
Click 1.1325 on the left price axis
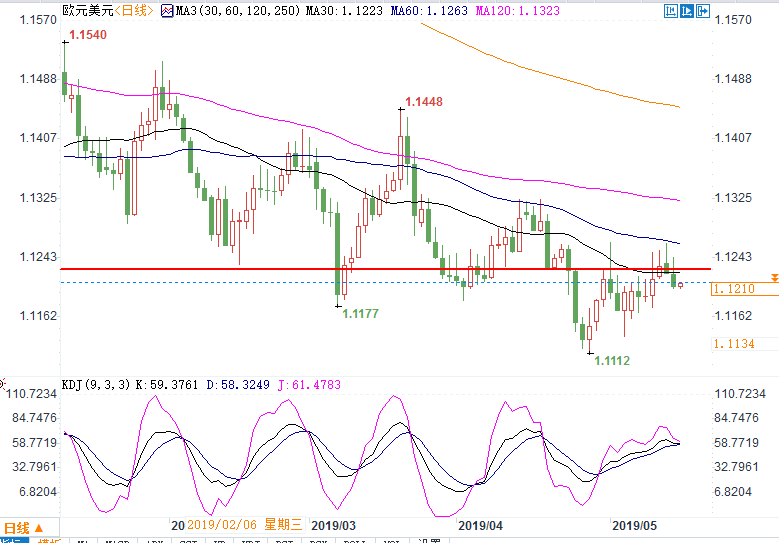[38, 198]
